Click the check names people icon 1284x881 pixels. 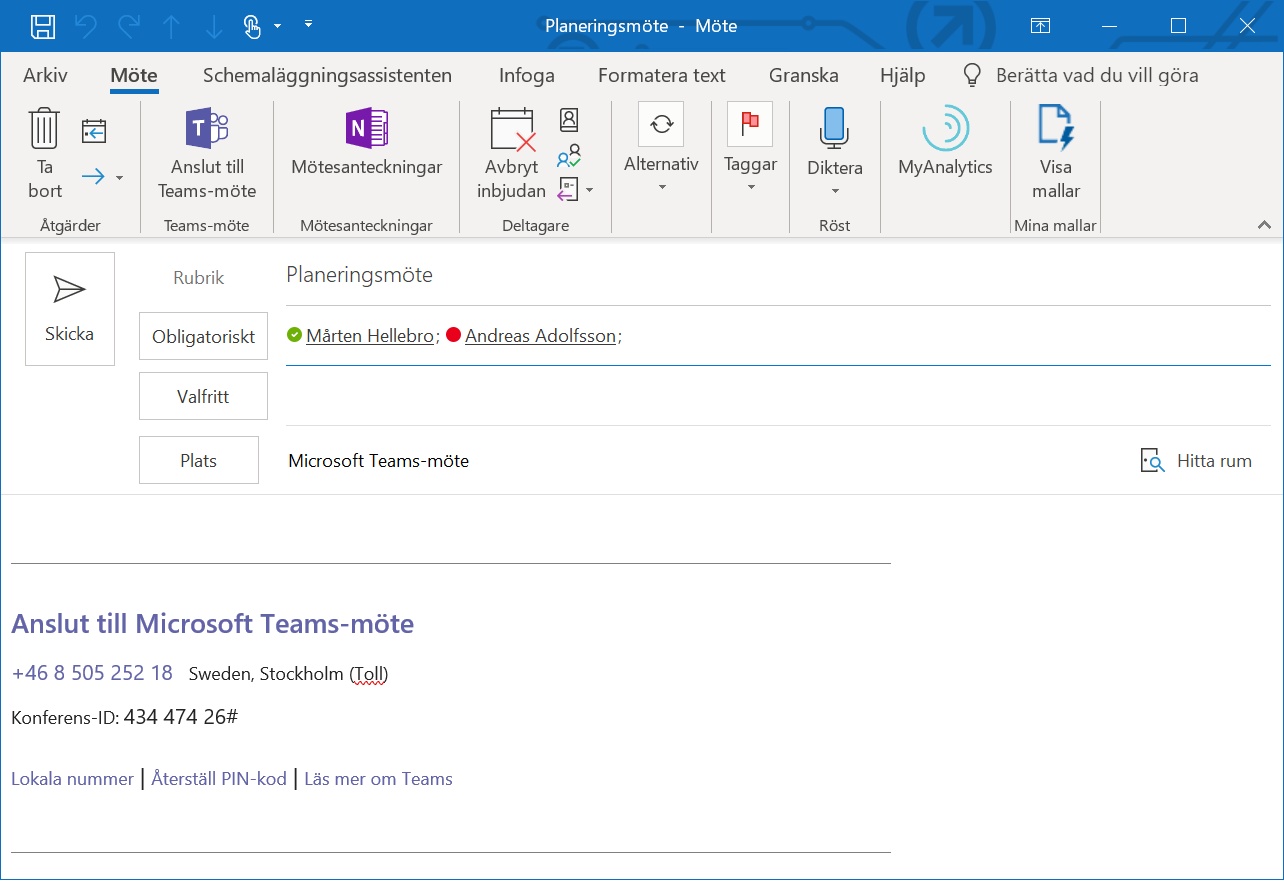[x=569, y=155]
